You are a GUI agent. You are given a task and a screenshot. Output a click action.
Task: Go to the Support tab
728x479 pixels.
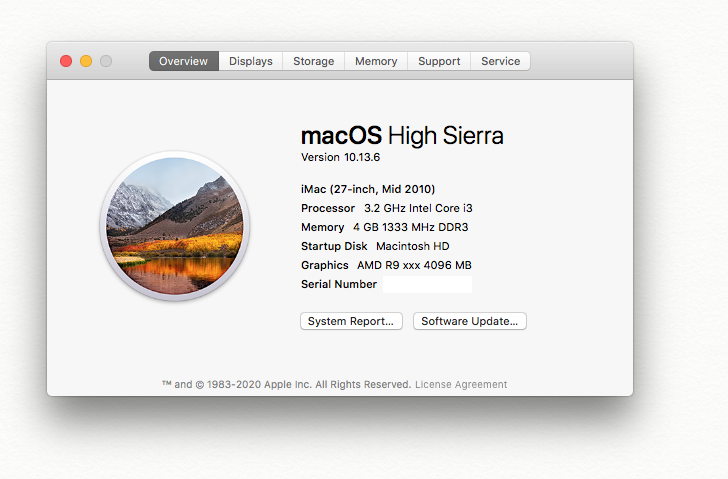[x=439, y=61]
